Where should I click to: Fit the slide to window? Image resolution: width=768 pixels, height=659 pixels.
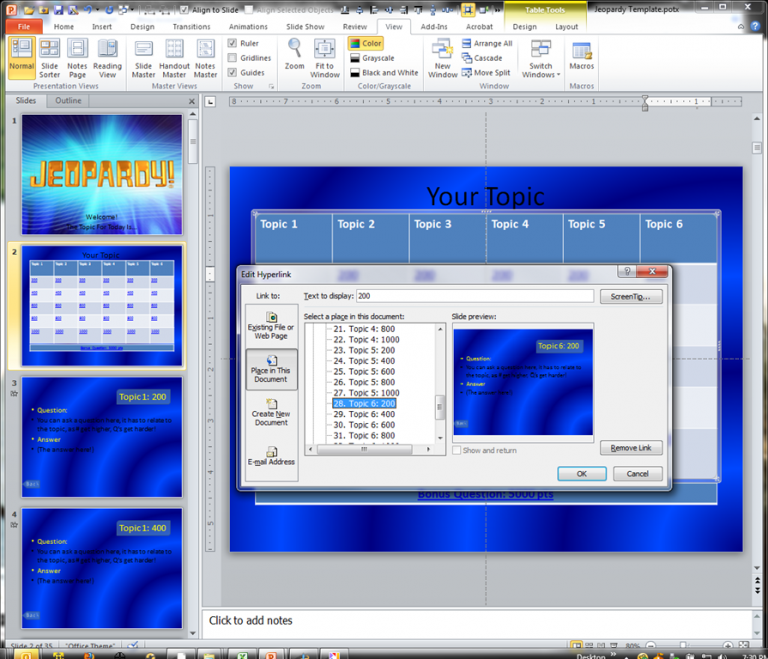point(324,58)
